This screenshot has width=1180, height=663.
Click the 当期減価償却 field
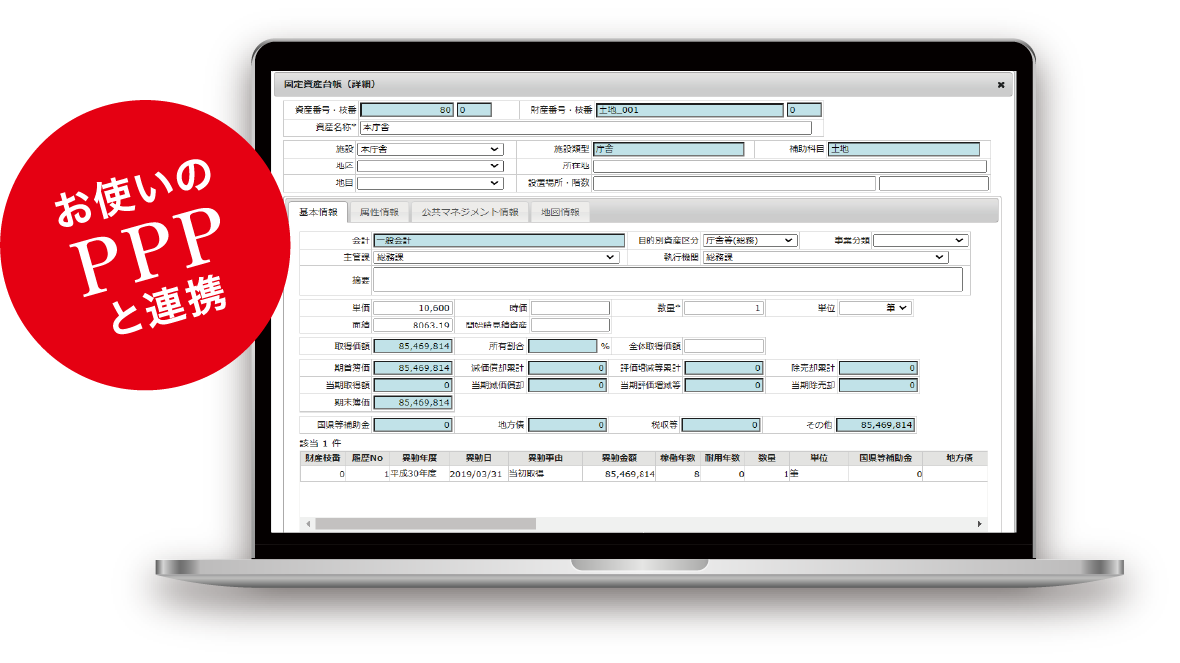click(567, 385)
